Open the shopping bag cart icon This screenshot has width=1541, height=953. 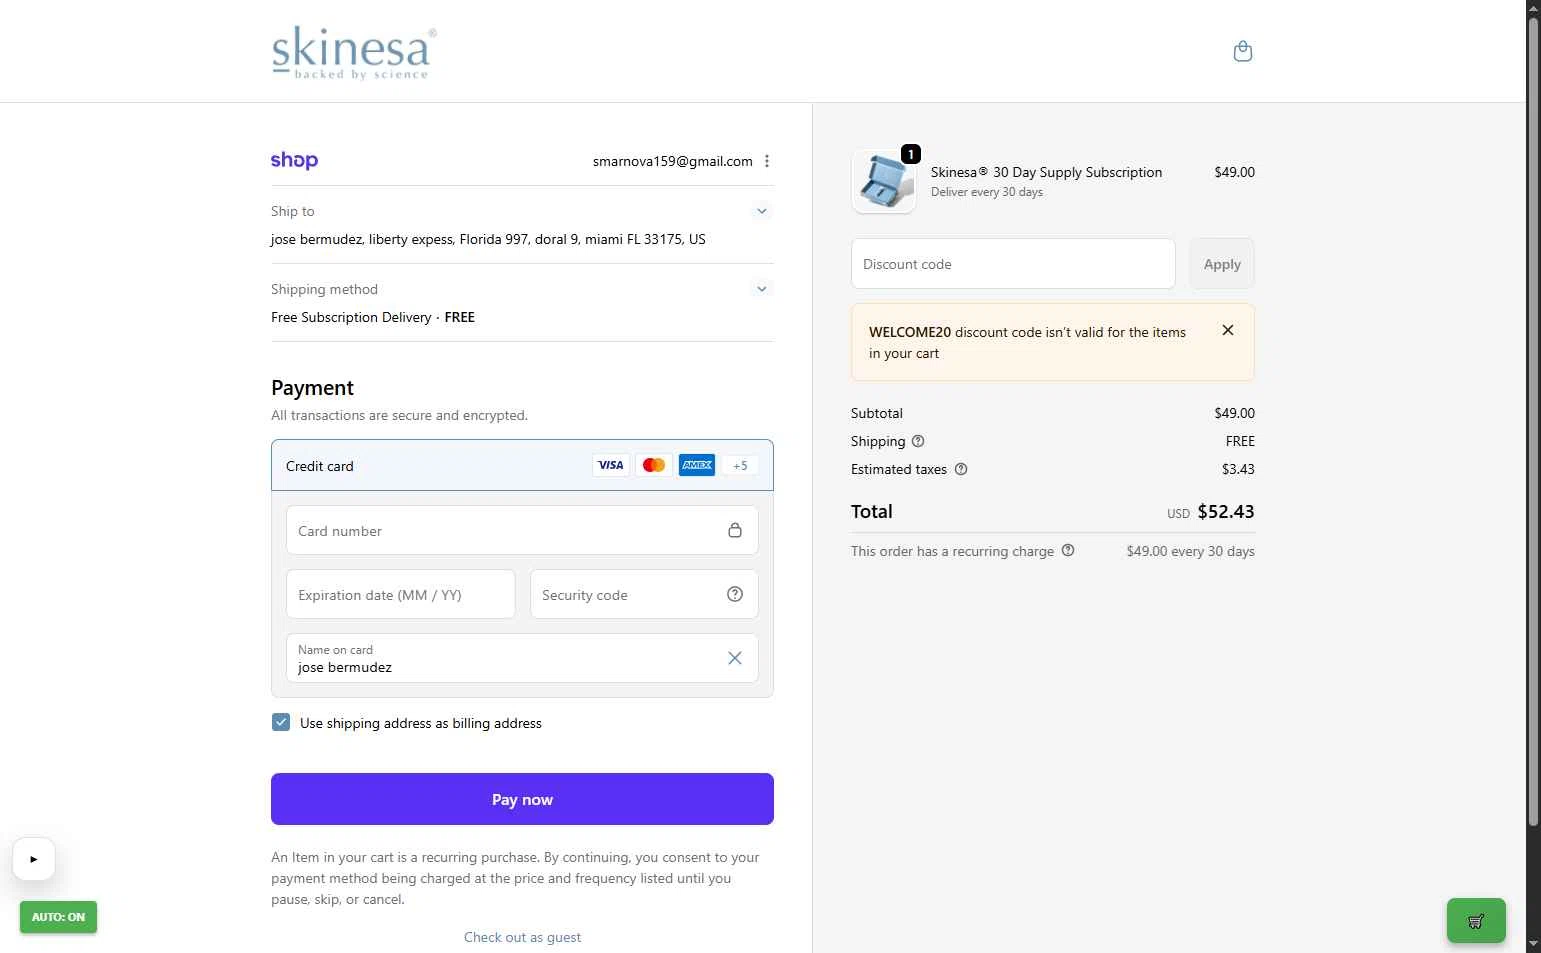(x=1243, y=51)
